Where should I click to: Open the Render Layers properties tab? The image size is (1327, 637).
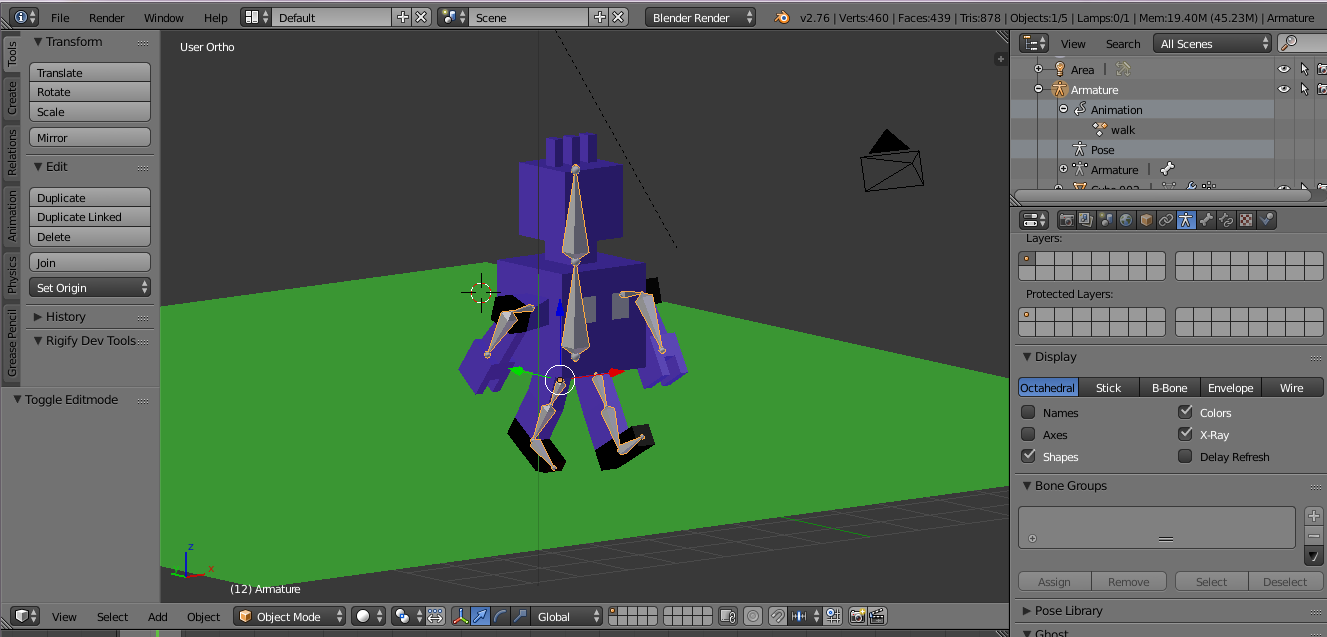[x=1087, y=220]
